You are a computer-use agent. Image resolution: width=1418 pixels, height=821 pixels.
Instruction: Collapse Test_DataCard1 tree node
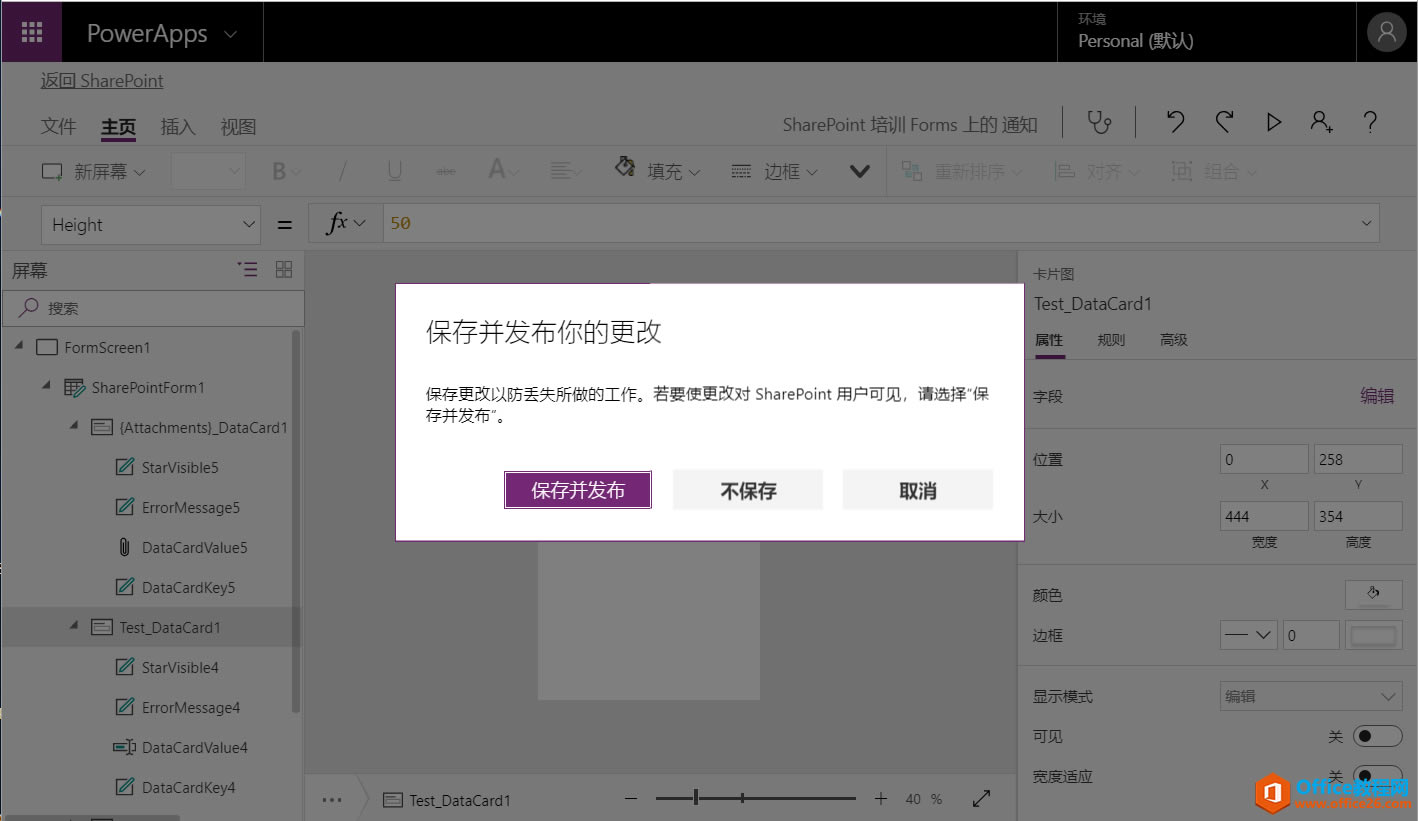(x=73, y=626)
